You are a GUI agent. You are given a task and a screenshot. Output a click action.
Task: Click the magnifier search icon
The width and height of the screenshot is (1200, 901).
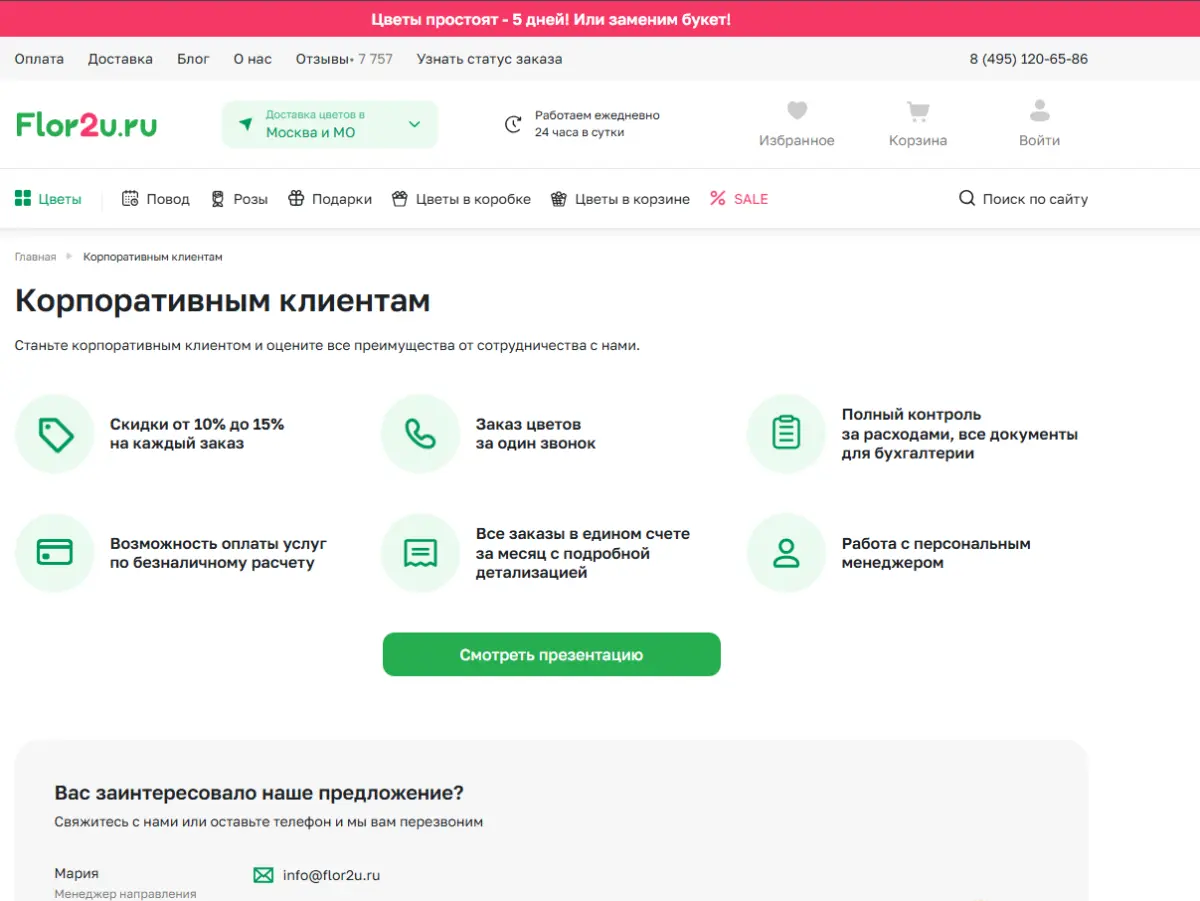click(967, 198)
